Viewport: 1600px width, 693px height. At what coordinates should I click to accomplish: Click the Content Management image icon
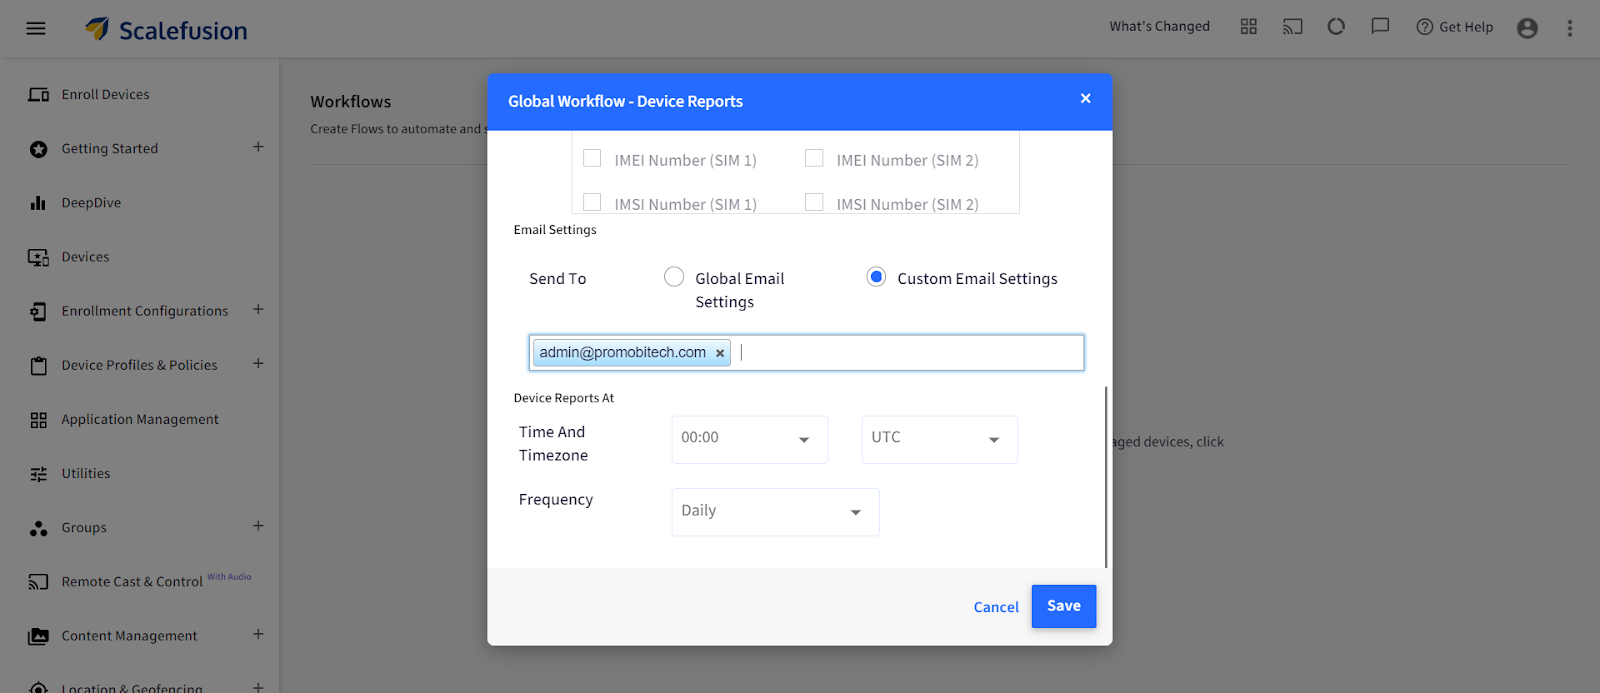click(x=39, y=636)
